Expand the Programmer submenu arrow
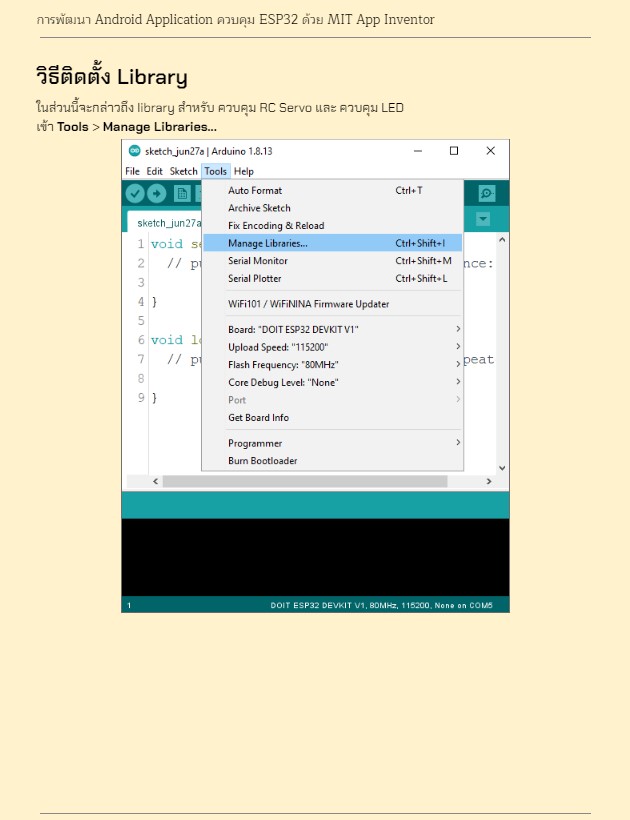This screenshot has height=820, width=630. [x=458, y=442]
